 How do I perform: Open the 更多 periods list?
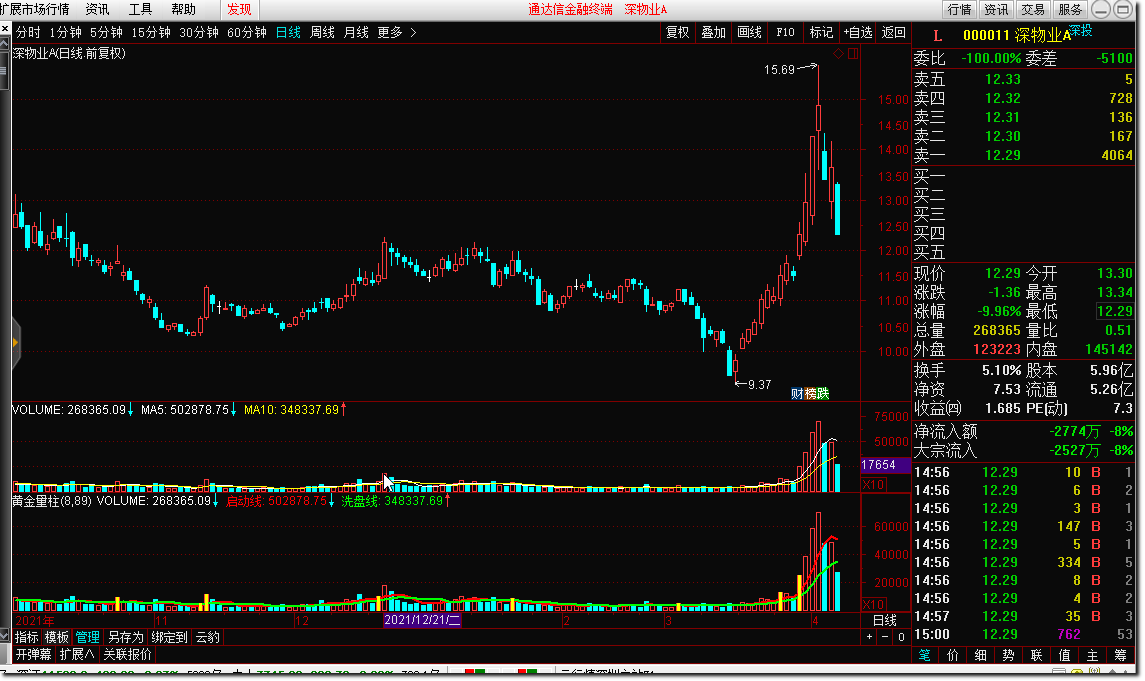[390, 32]
